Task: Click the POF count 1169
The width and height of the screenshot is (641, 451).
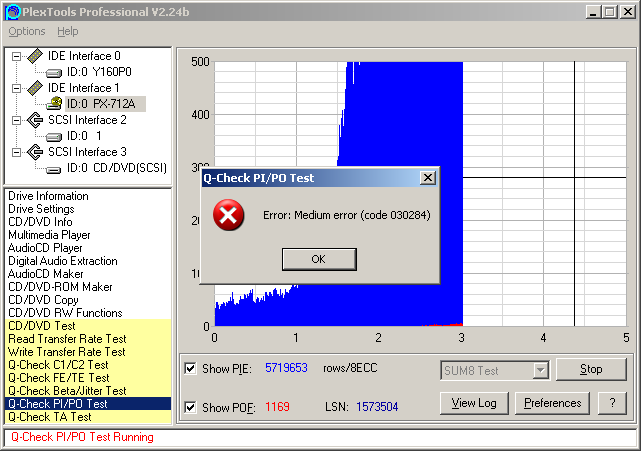Action: [x=277, y=407]
